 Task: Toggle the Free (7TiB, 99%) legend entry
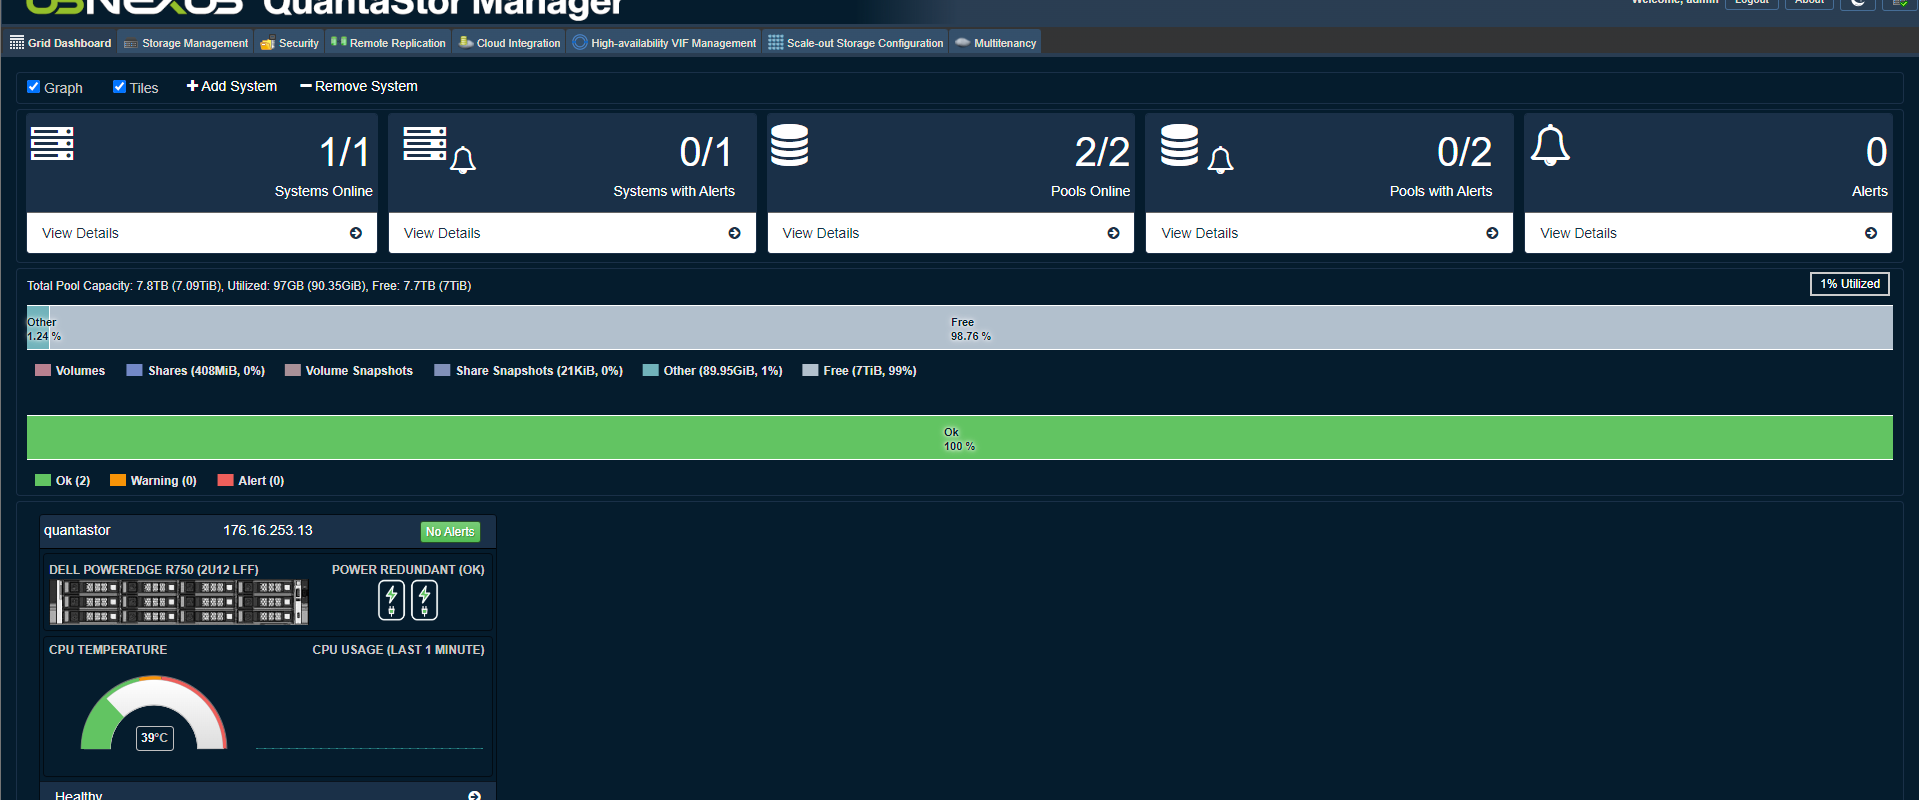pos(860,370)
